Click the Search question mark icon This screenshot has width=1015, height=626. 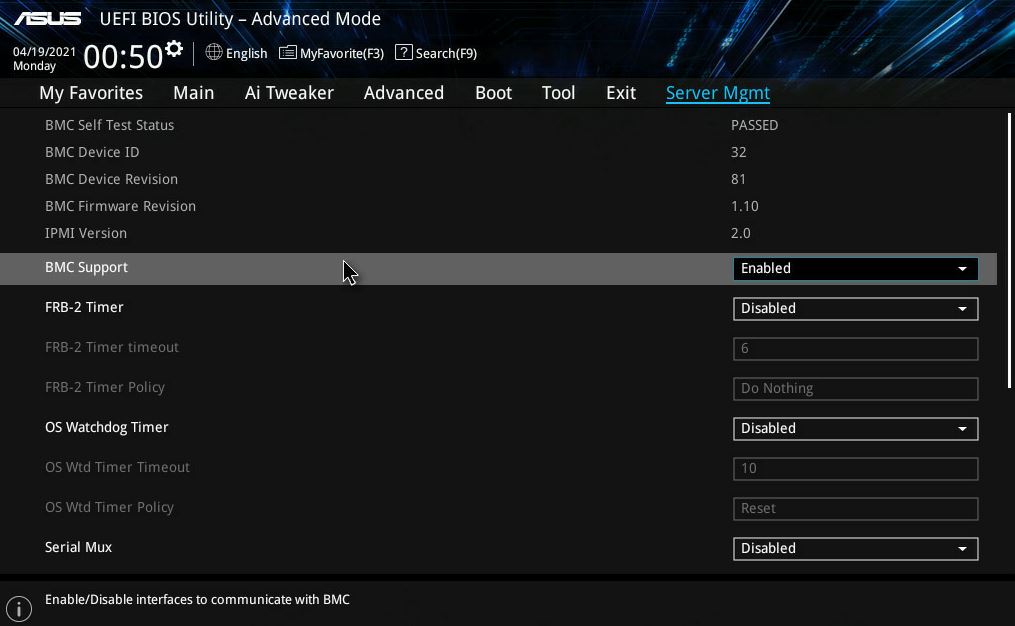click(x=403, y=52)
